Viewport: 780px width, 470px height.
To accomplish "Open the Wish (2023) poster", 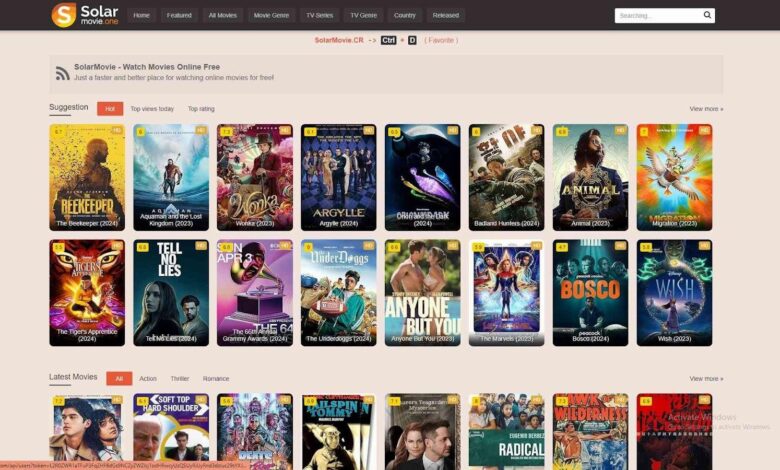I will coord(675,293).
